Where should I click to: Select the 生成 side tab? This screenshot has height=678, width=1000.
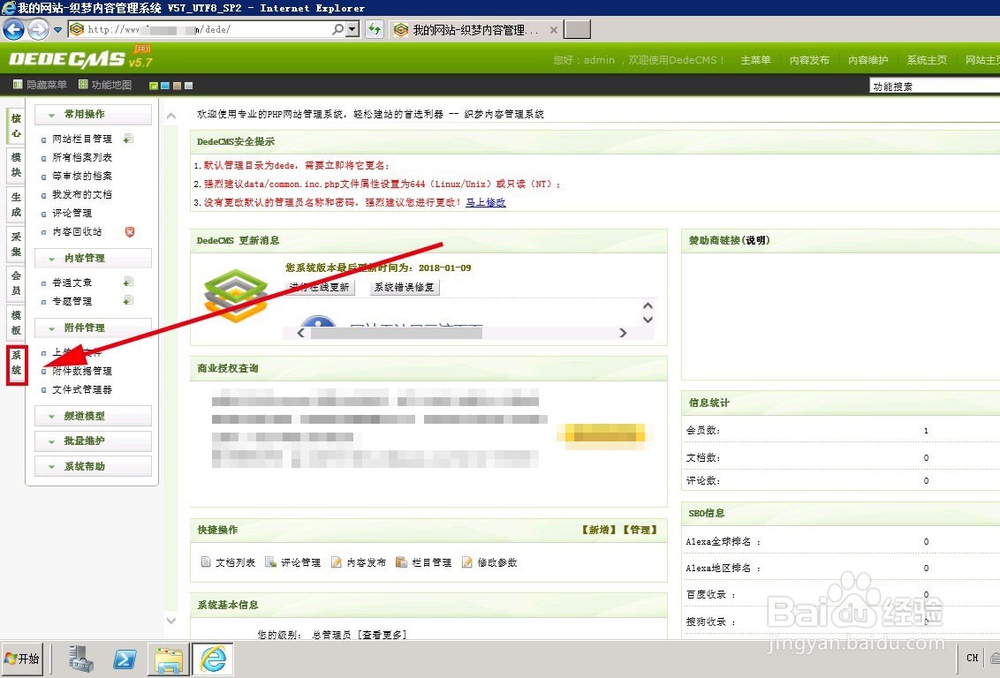coord(16,204)
